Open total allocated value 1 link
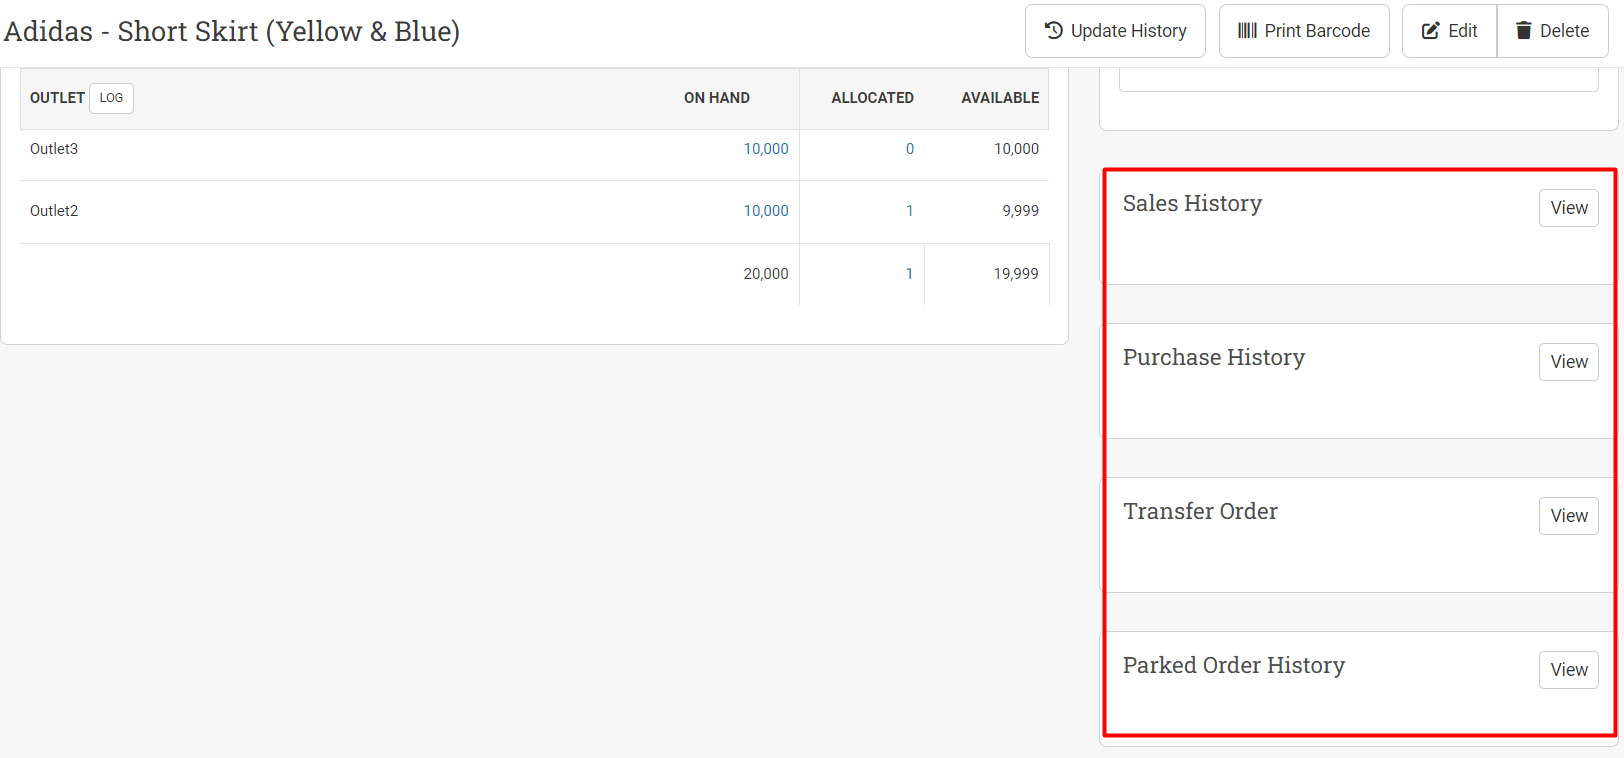 click(909, 274)
